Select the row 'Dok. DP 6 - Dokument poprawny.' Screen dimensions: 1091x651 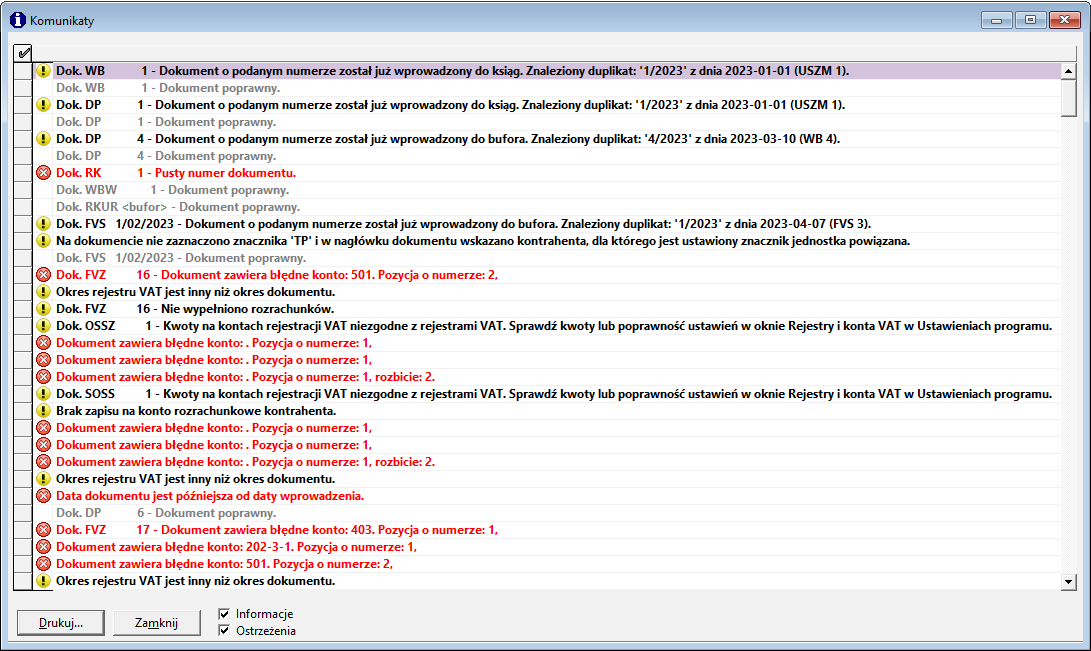[x=547, y=513]
